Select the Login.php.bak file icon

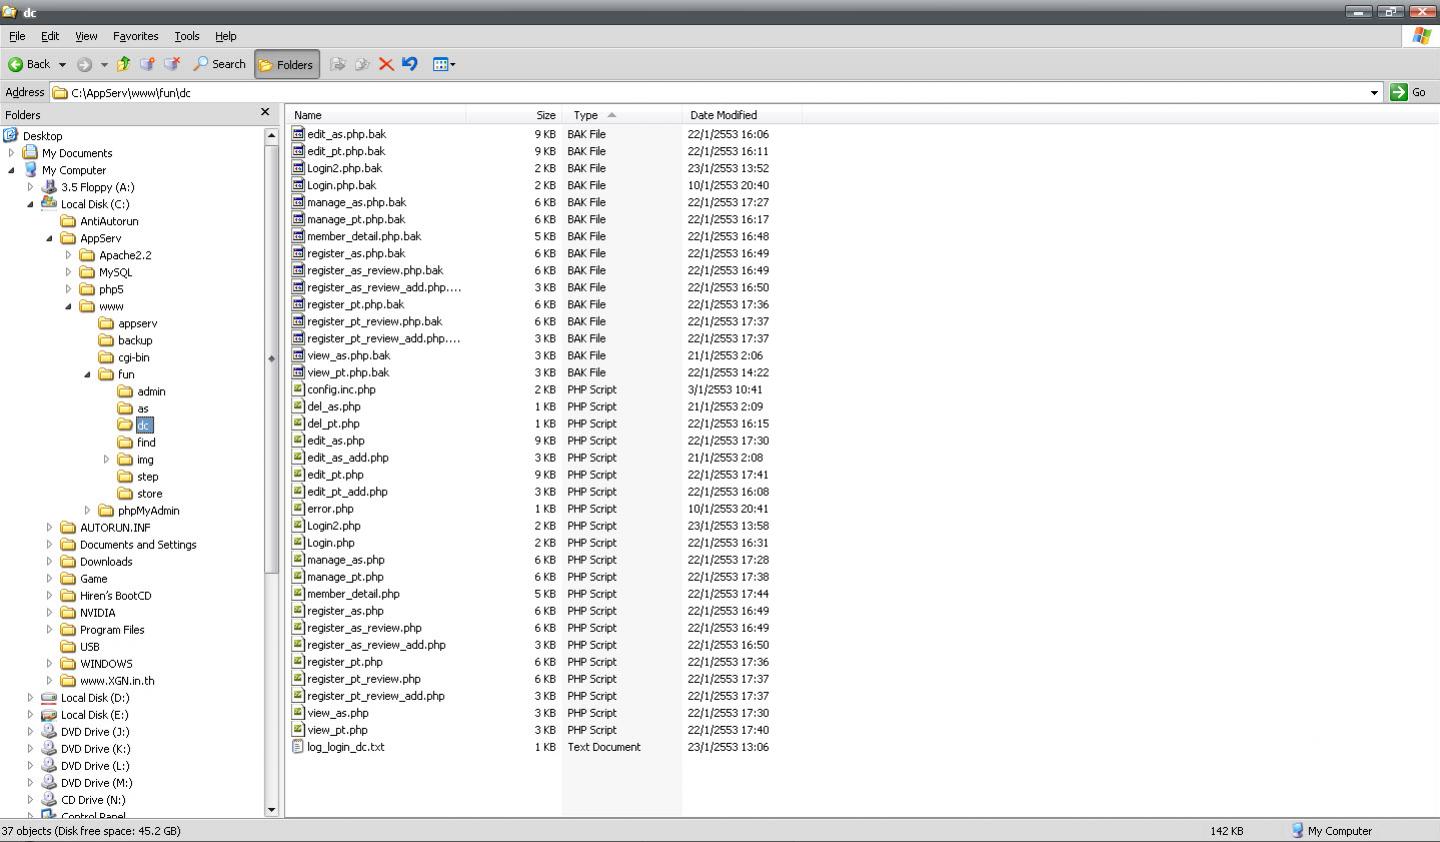(298, 185)
